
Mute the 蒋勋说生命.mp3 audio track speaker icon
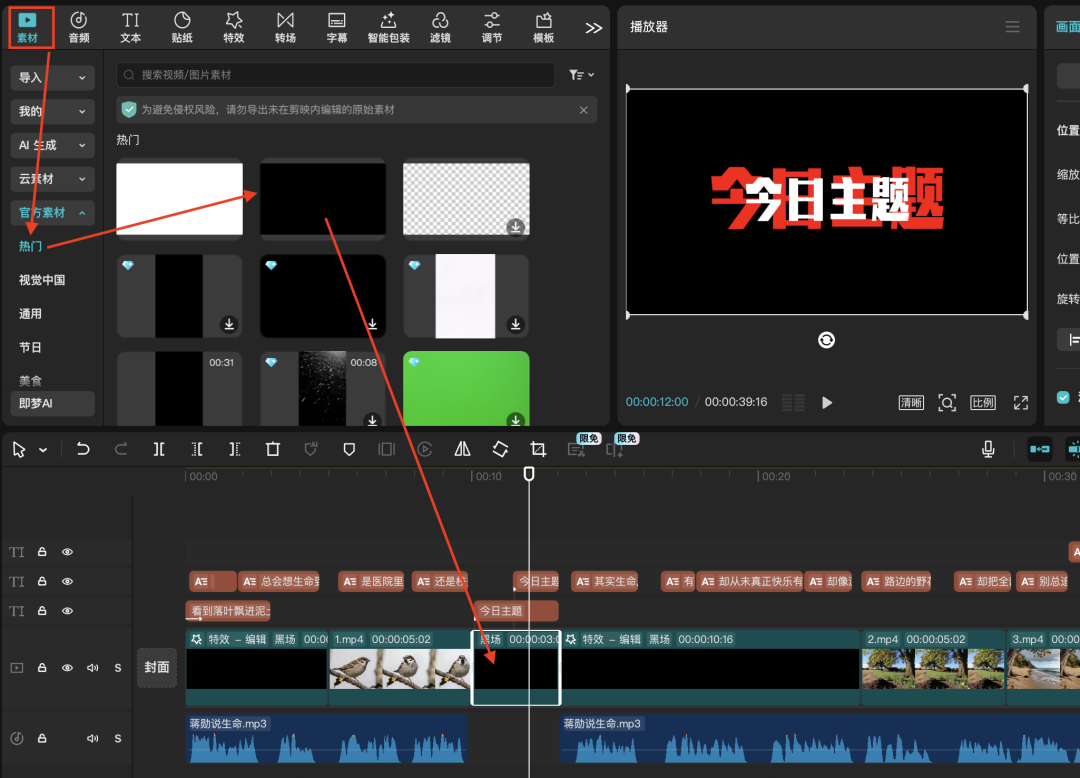click(x=92, y=738)
